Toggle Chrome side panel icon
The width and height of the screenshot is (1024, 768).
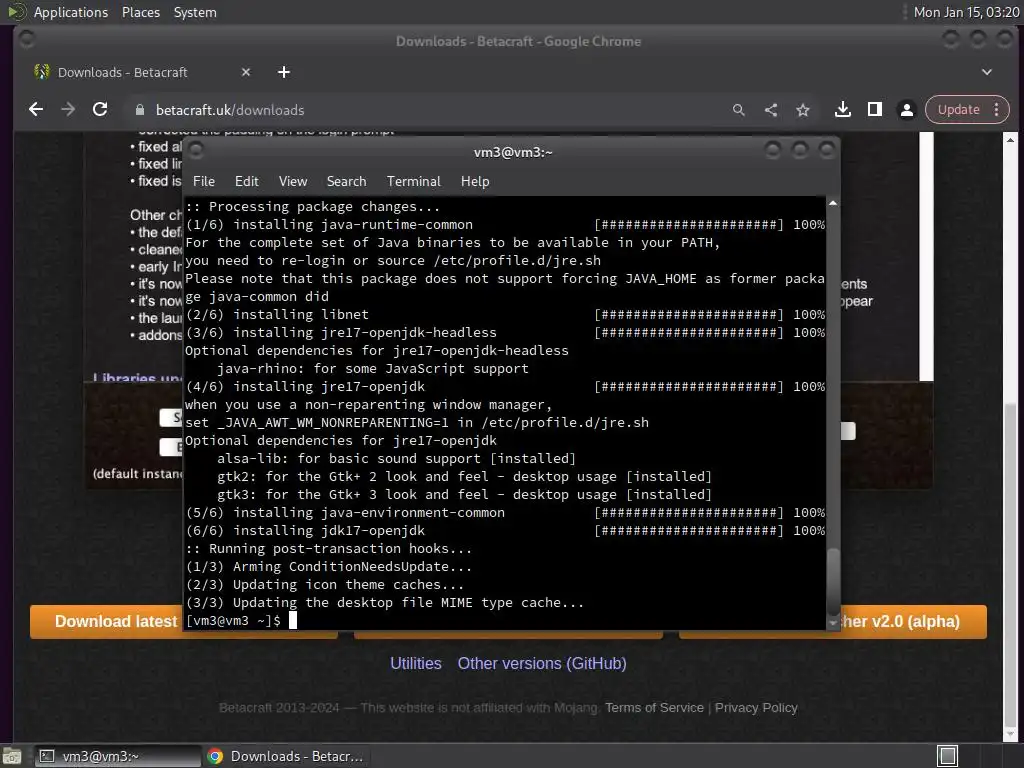874,110
